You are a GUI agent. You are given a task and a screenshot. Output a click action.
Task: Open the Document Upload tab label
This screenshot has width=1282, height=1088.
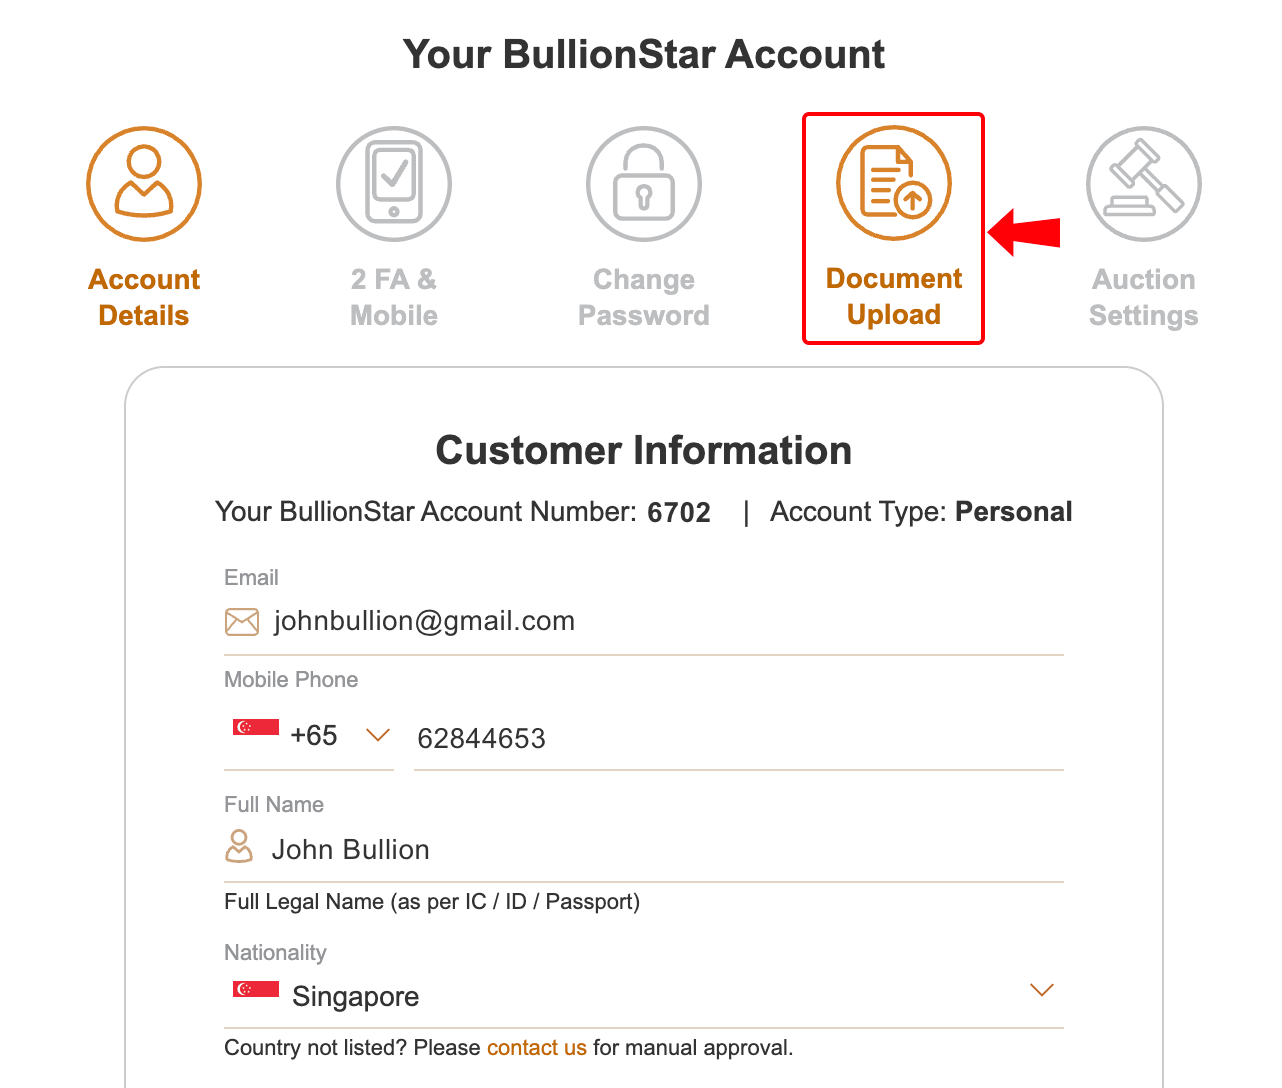(894, 296)
